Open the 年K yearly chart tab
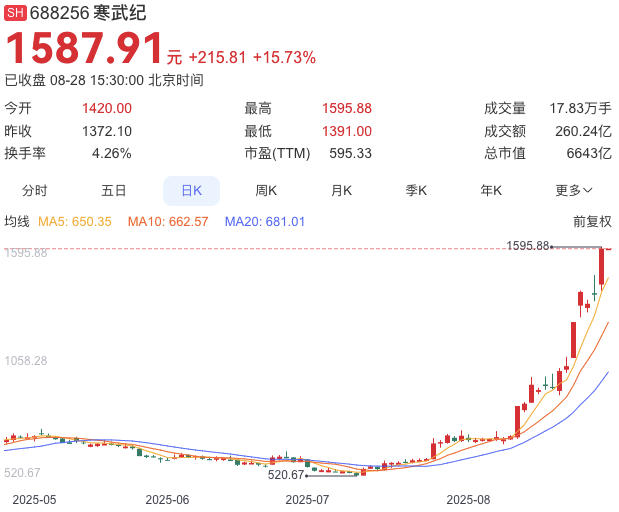Image resolution: width=619 pixels, height=512 pixels. point(491,190)
